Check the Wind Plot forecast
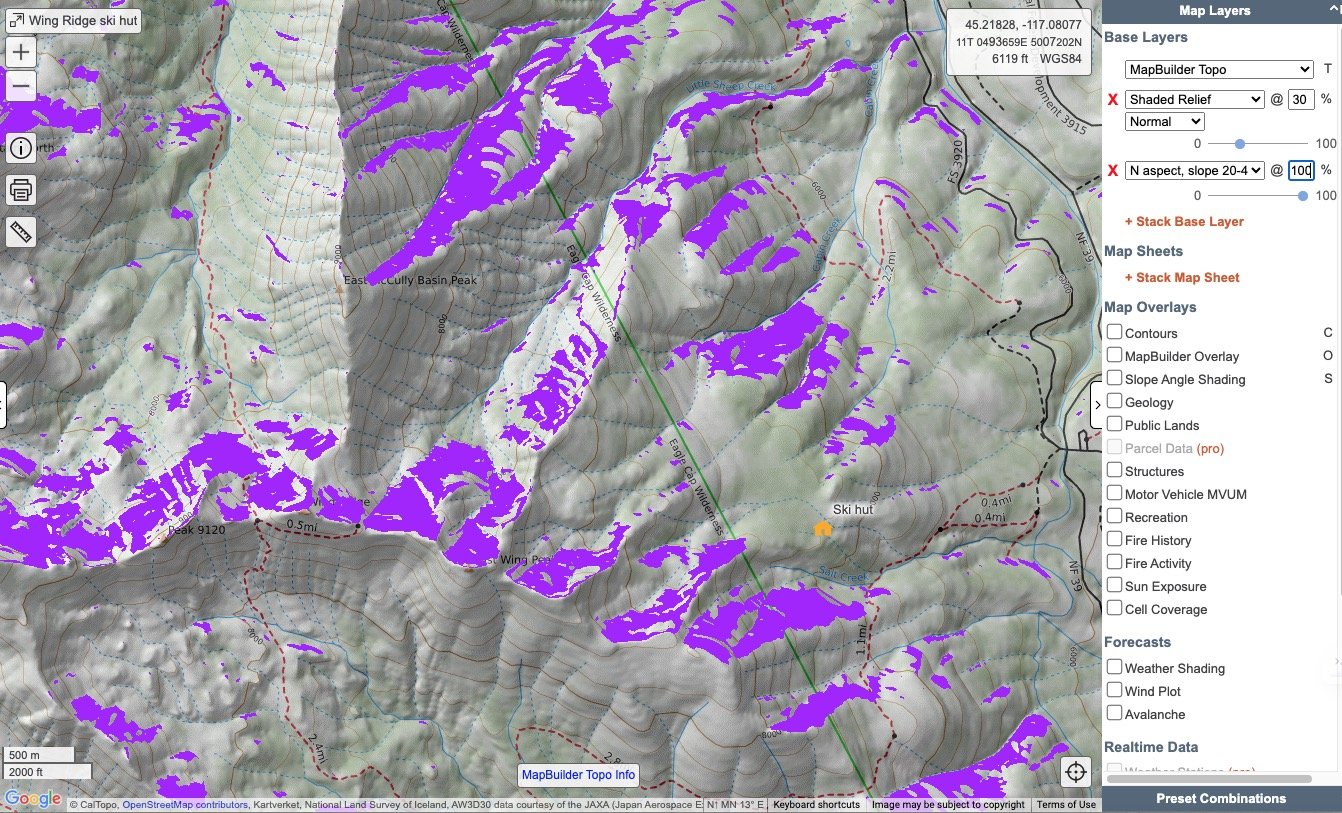The image size is (1342, 813). click(x=1114, y=690)
